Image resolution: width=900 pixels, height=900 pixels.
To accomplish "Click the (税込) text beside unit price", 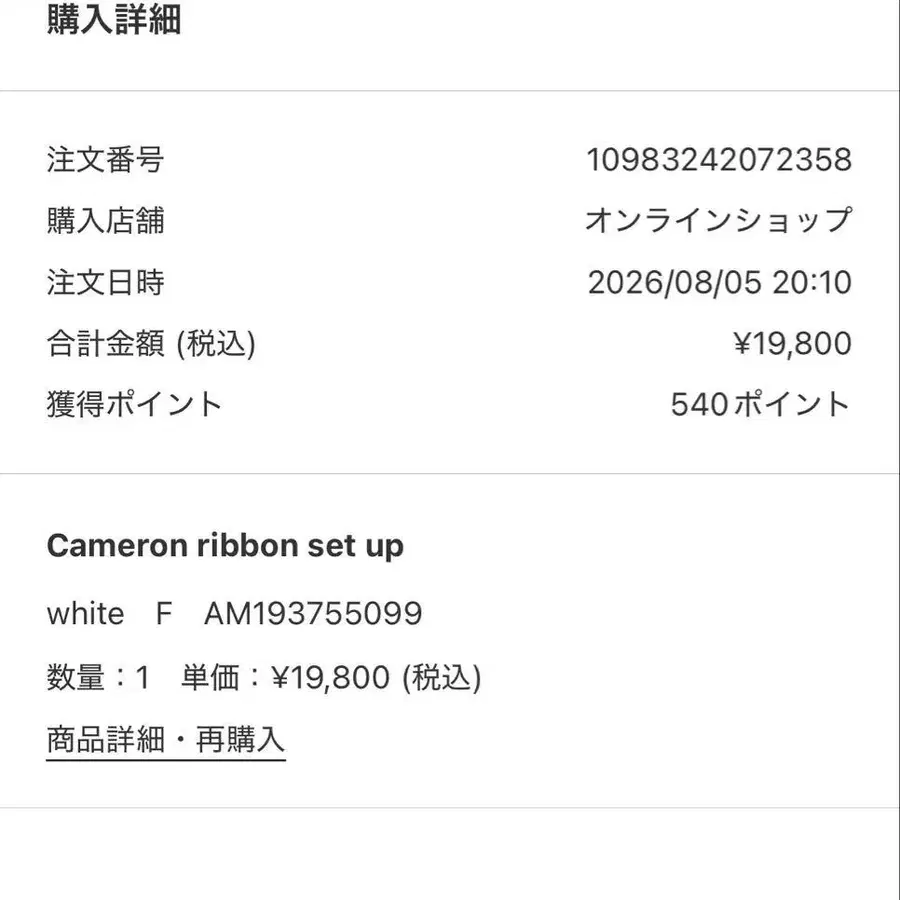I will (442, 677).
